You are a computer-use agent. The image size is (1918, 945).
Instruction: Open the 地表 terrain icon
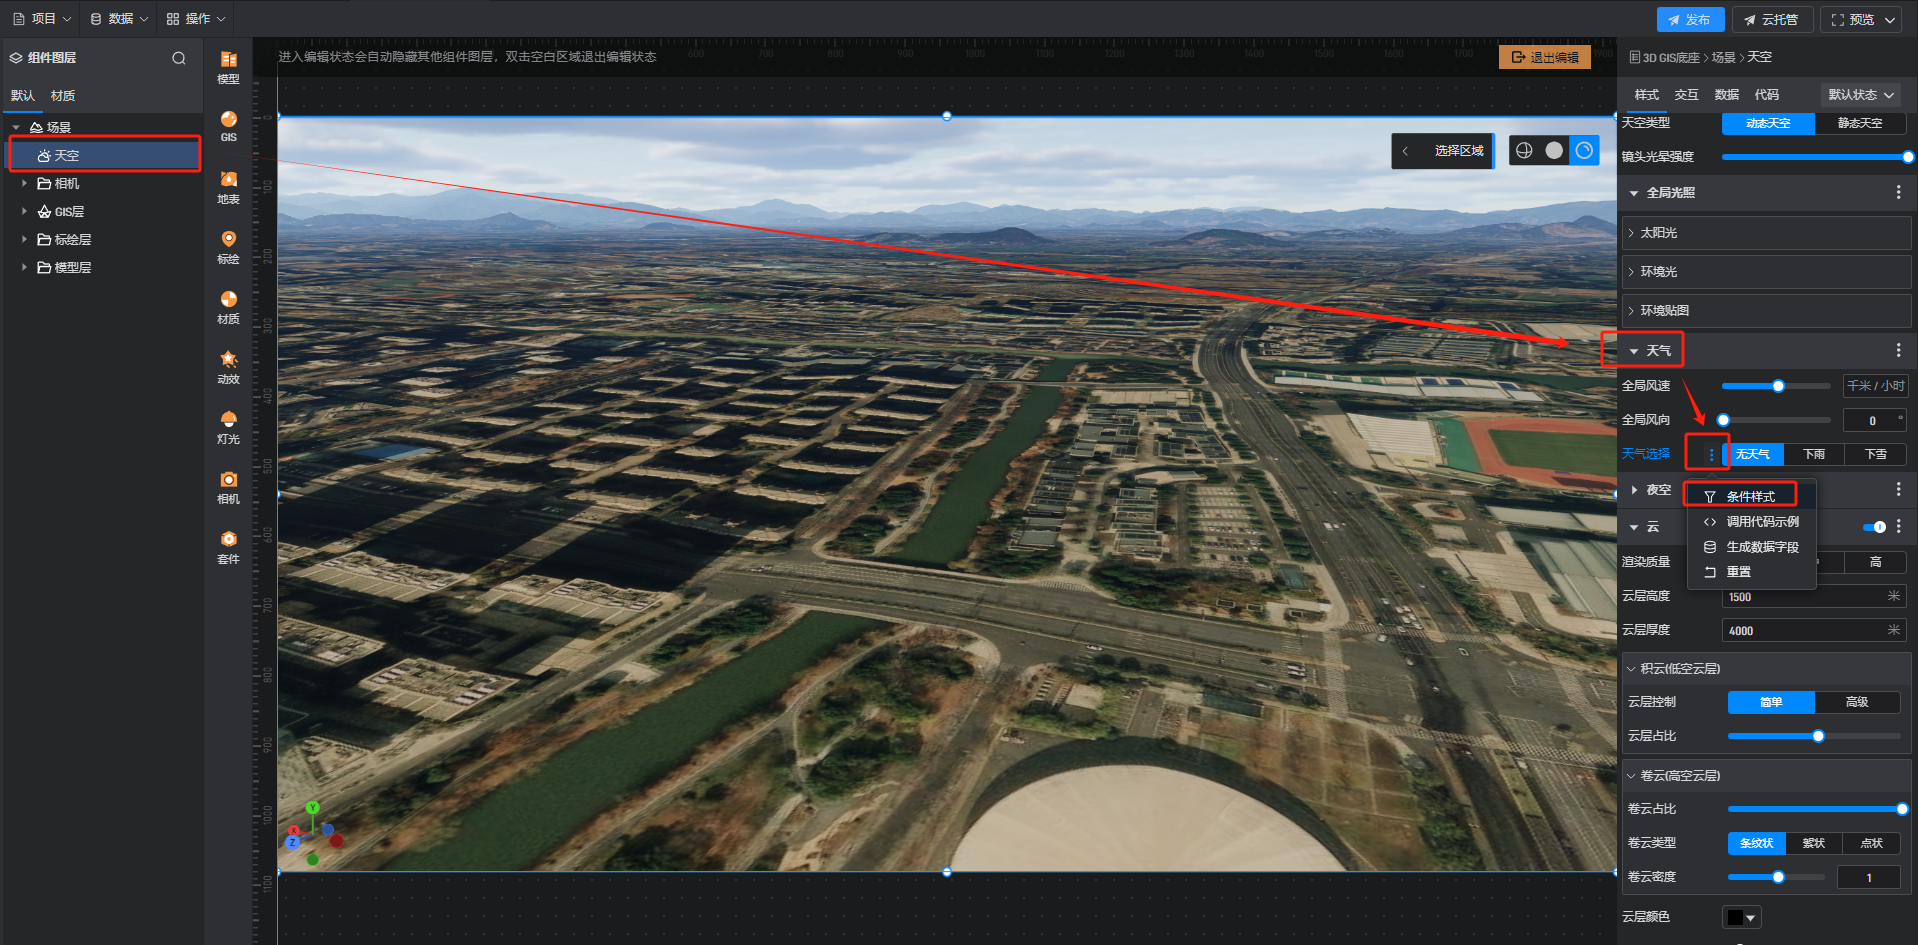[x=229, y=187]
